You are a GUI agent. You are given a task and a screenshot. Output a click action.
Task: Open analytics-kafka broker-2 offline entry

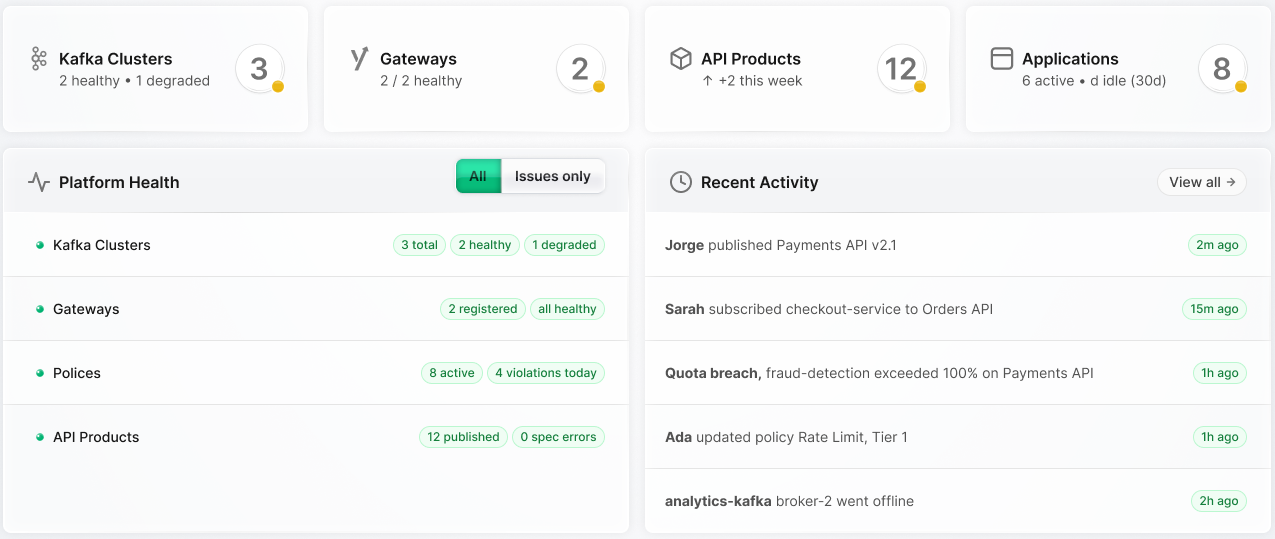click(957, 501)
